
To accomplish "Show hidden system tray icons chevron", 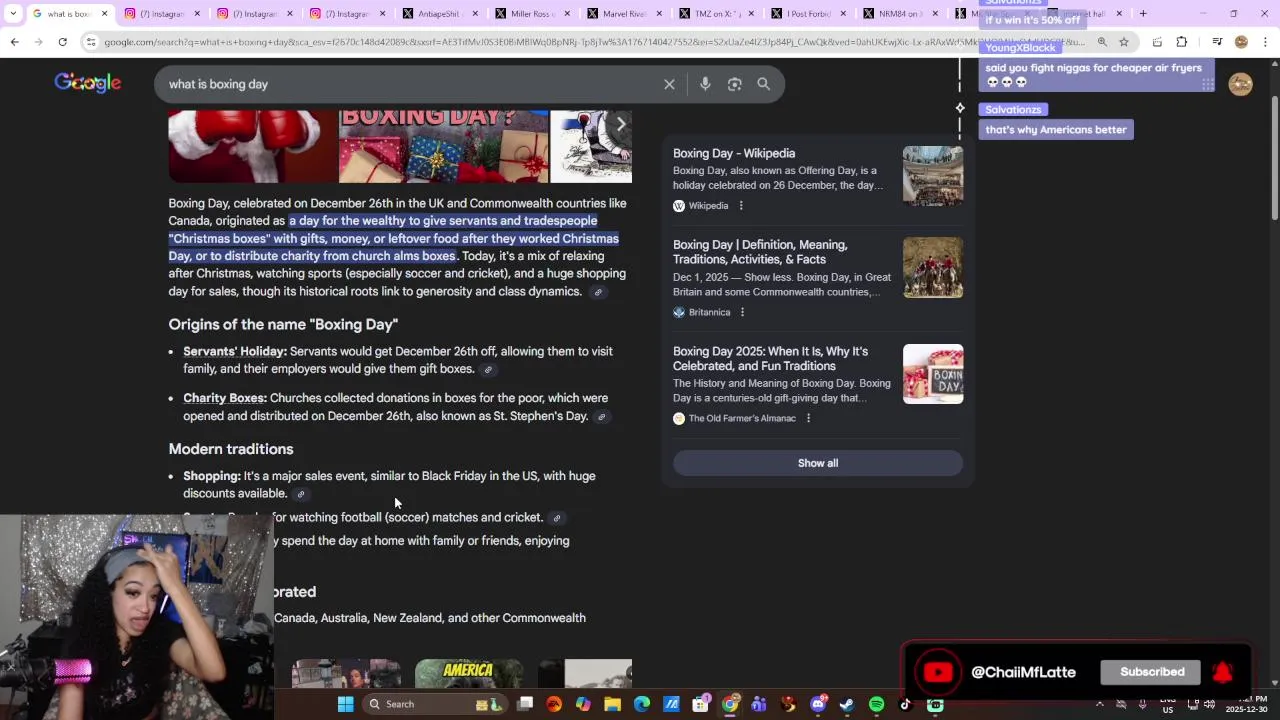I will pyautogui.click(x=1100, y=704).
